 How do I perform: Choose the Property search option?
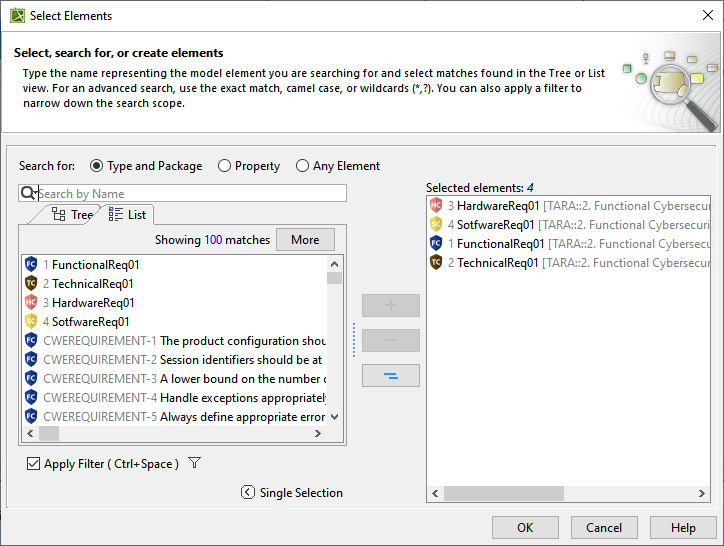[225, 166]
